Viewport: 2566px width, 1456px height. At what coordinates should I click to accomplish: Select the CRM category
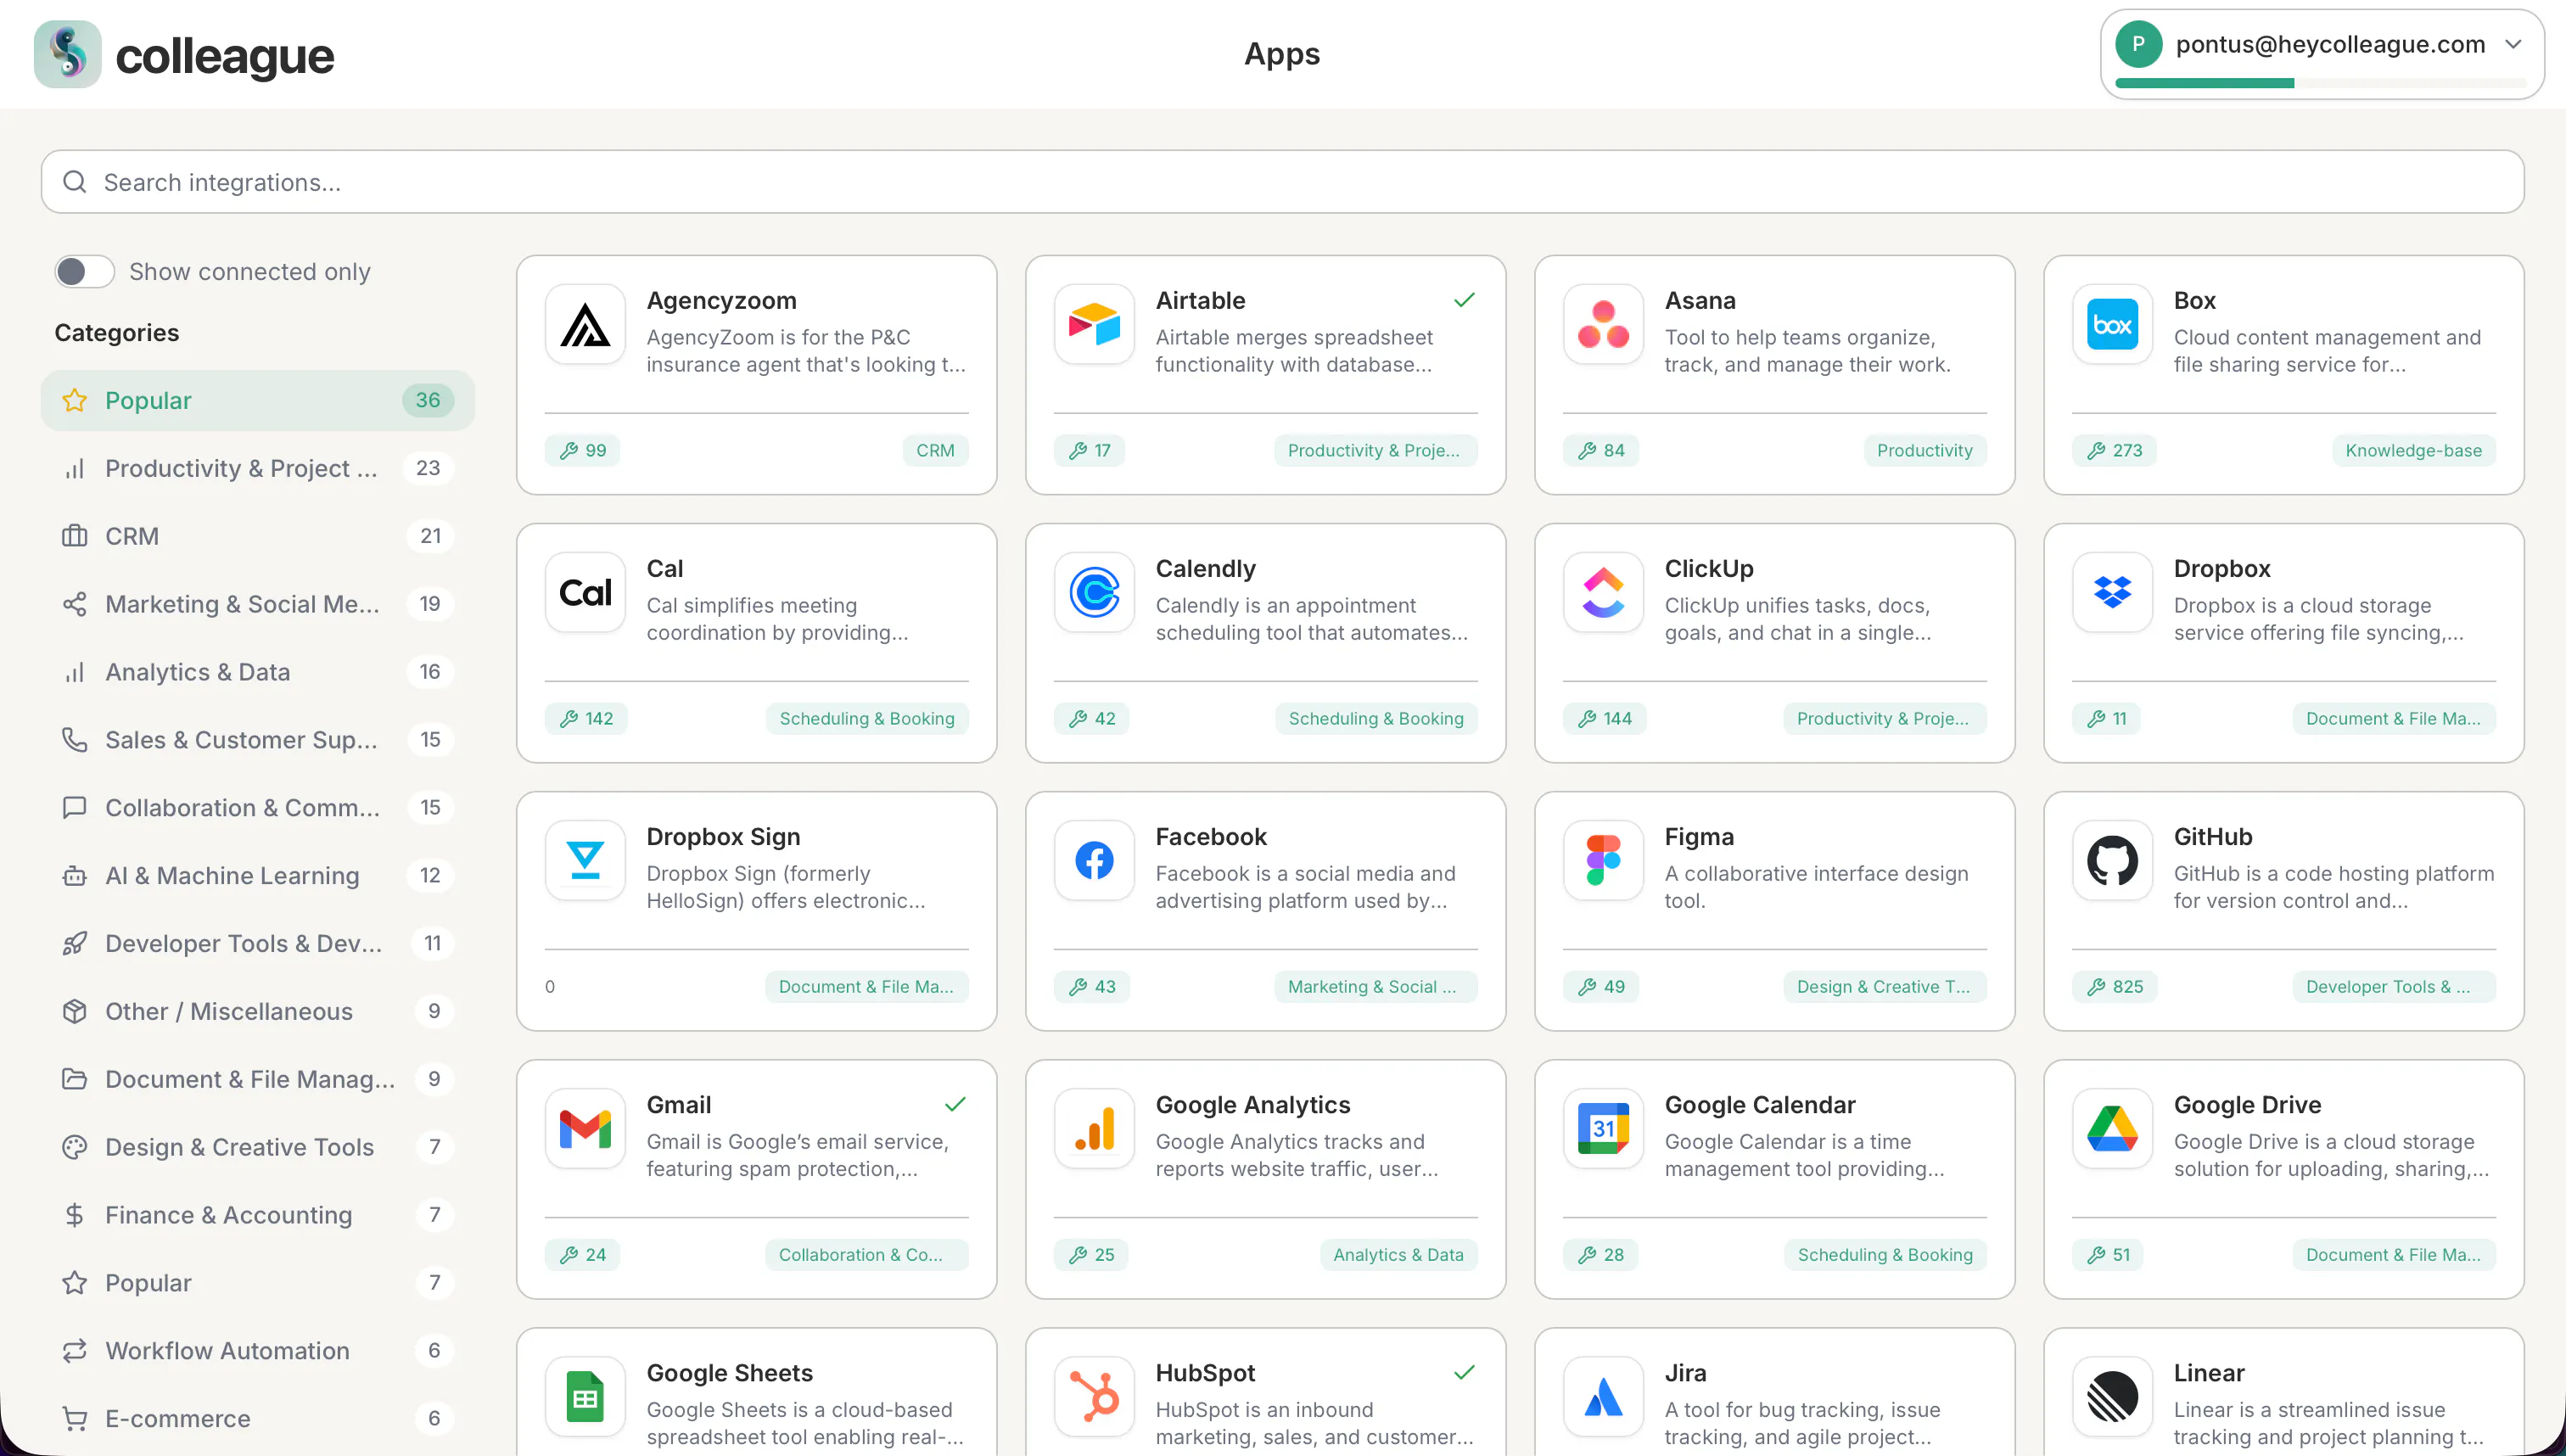258,536
